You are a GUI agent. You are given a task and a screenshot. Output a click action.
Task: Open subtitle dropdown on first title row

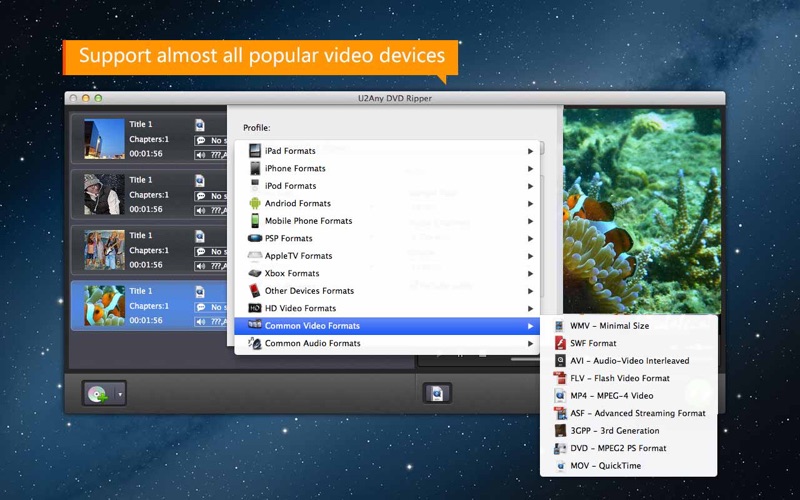click(x=211, y=140)
